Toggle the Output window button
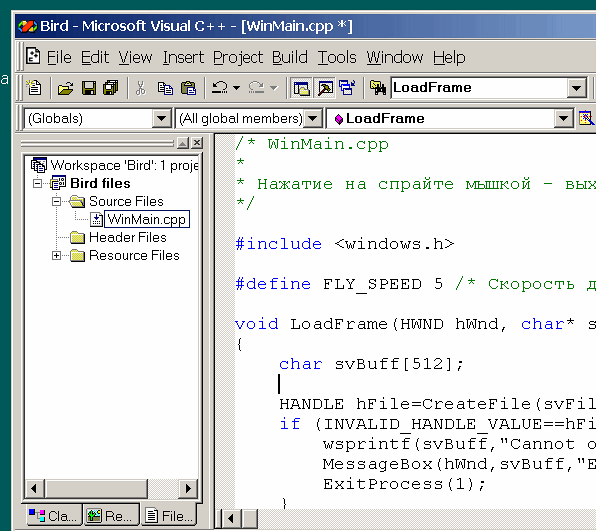The height and width of the screenshot is (531, 596). click(x=325, y=88)
